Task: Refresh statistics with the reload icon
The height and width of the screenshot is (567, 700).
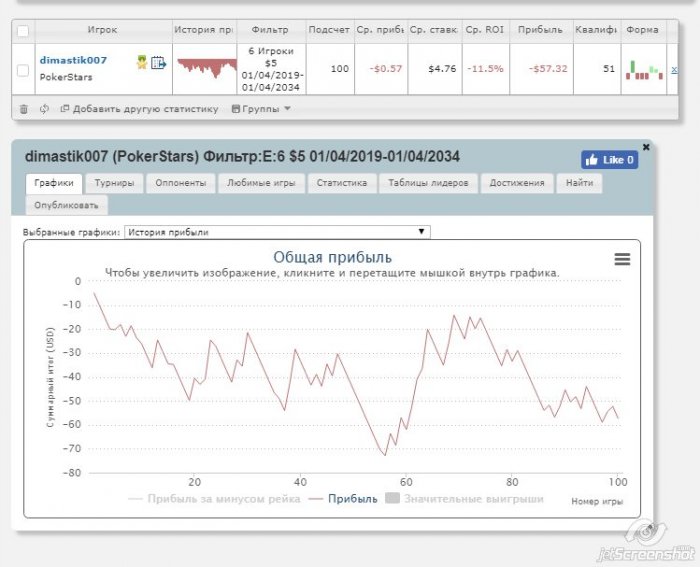Action: 44,109
